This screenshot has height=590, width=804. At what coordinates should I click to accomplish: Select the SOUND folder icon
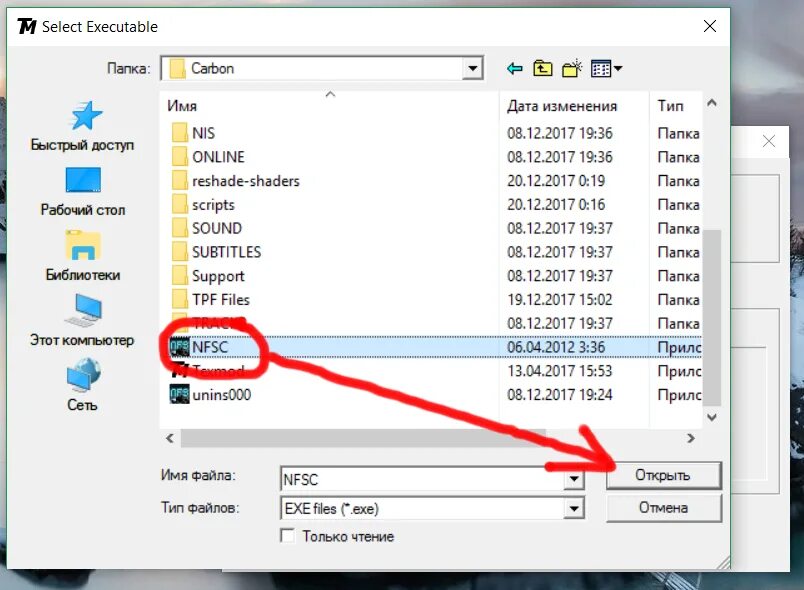pos(179,228)
